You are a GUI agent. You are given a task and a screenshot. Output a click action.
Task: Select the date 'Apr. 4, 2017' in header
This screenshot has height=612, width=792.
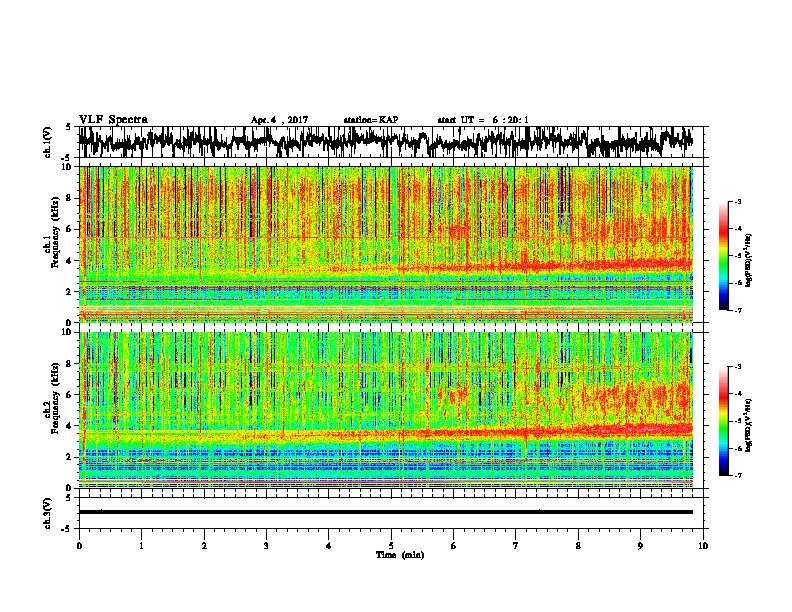279,120
